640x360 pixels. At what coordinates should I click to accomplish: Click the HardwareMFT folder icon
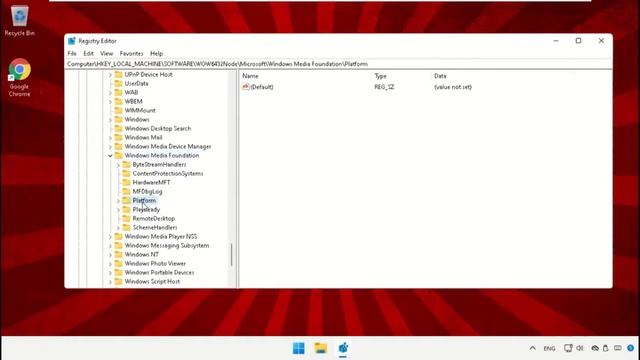127,182
